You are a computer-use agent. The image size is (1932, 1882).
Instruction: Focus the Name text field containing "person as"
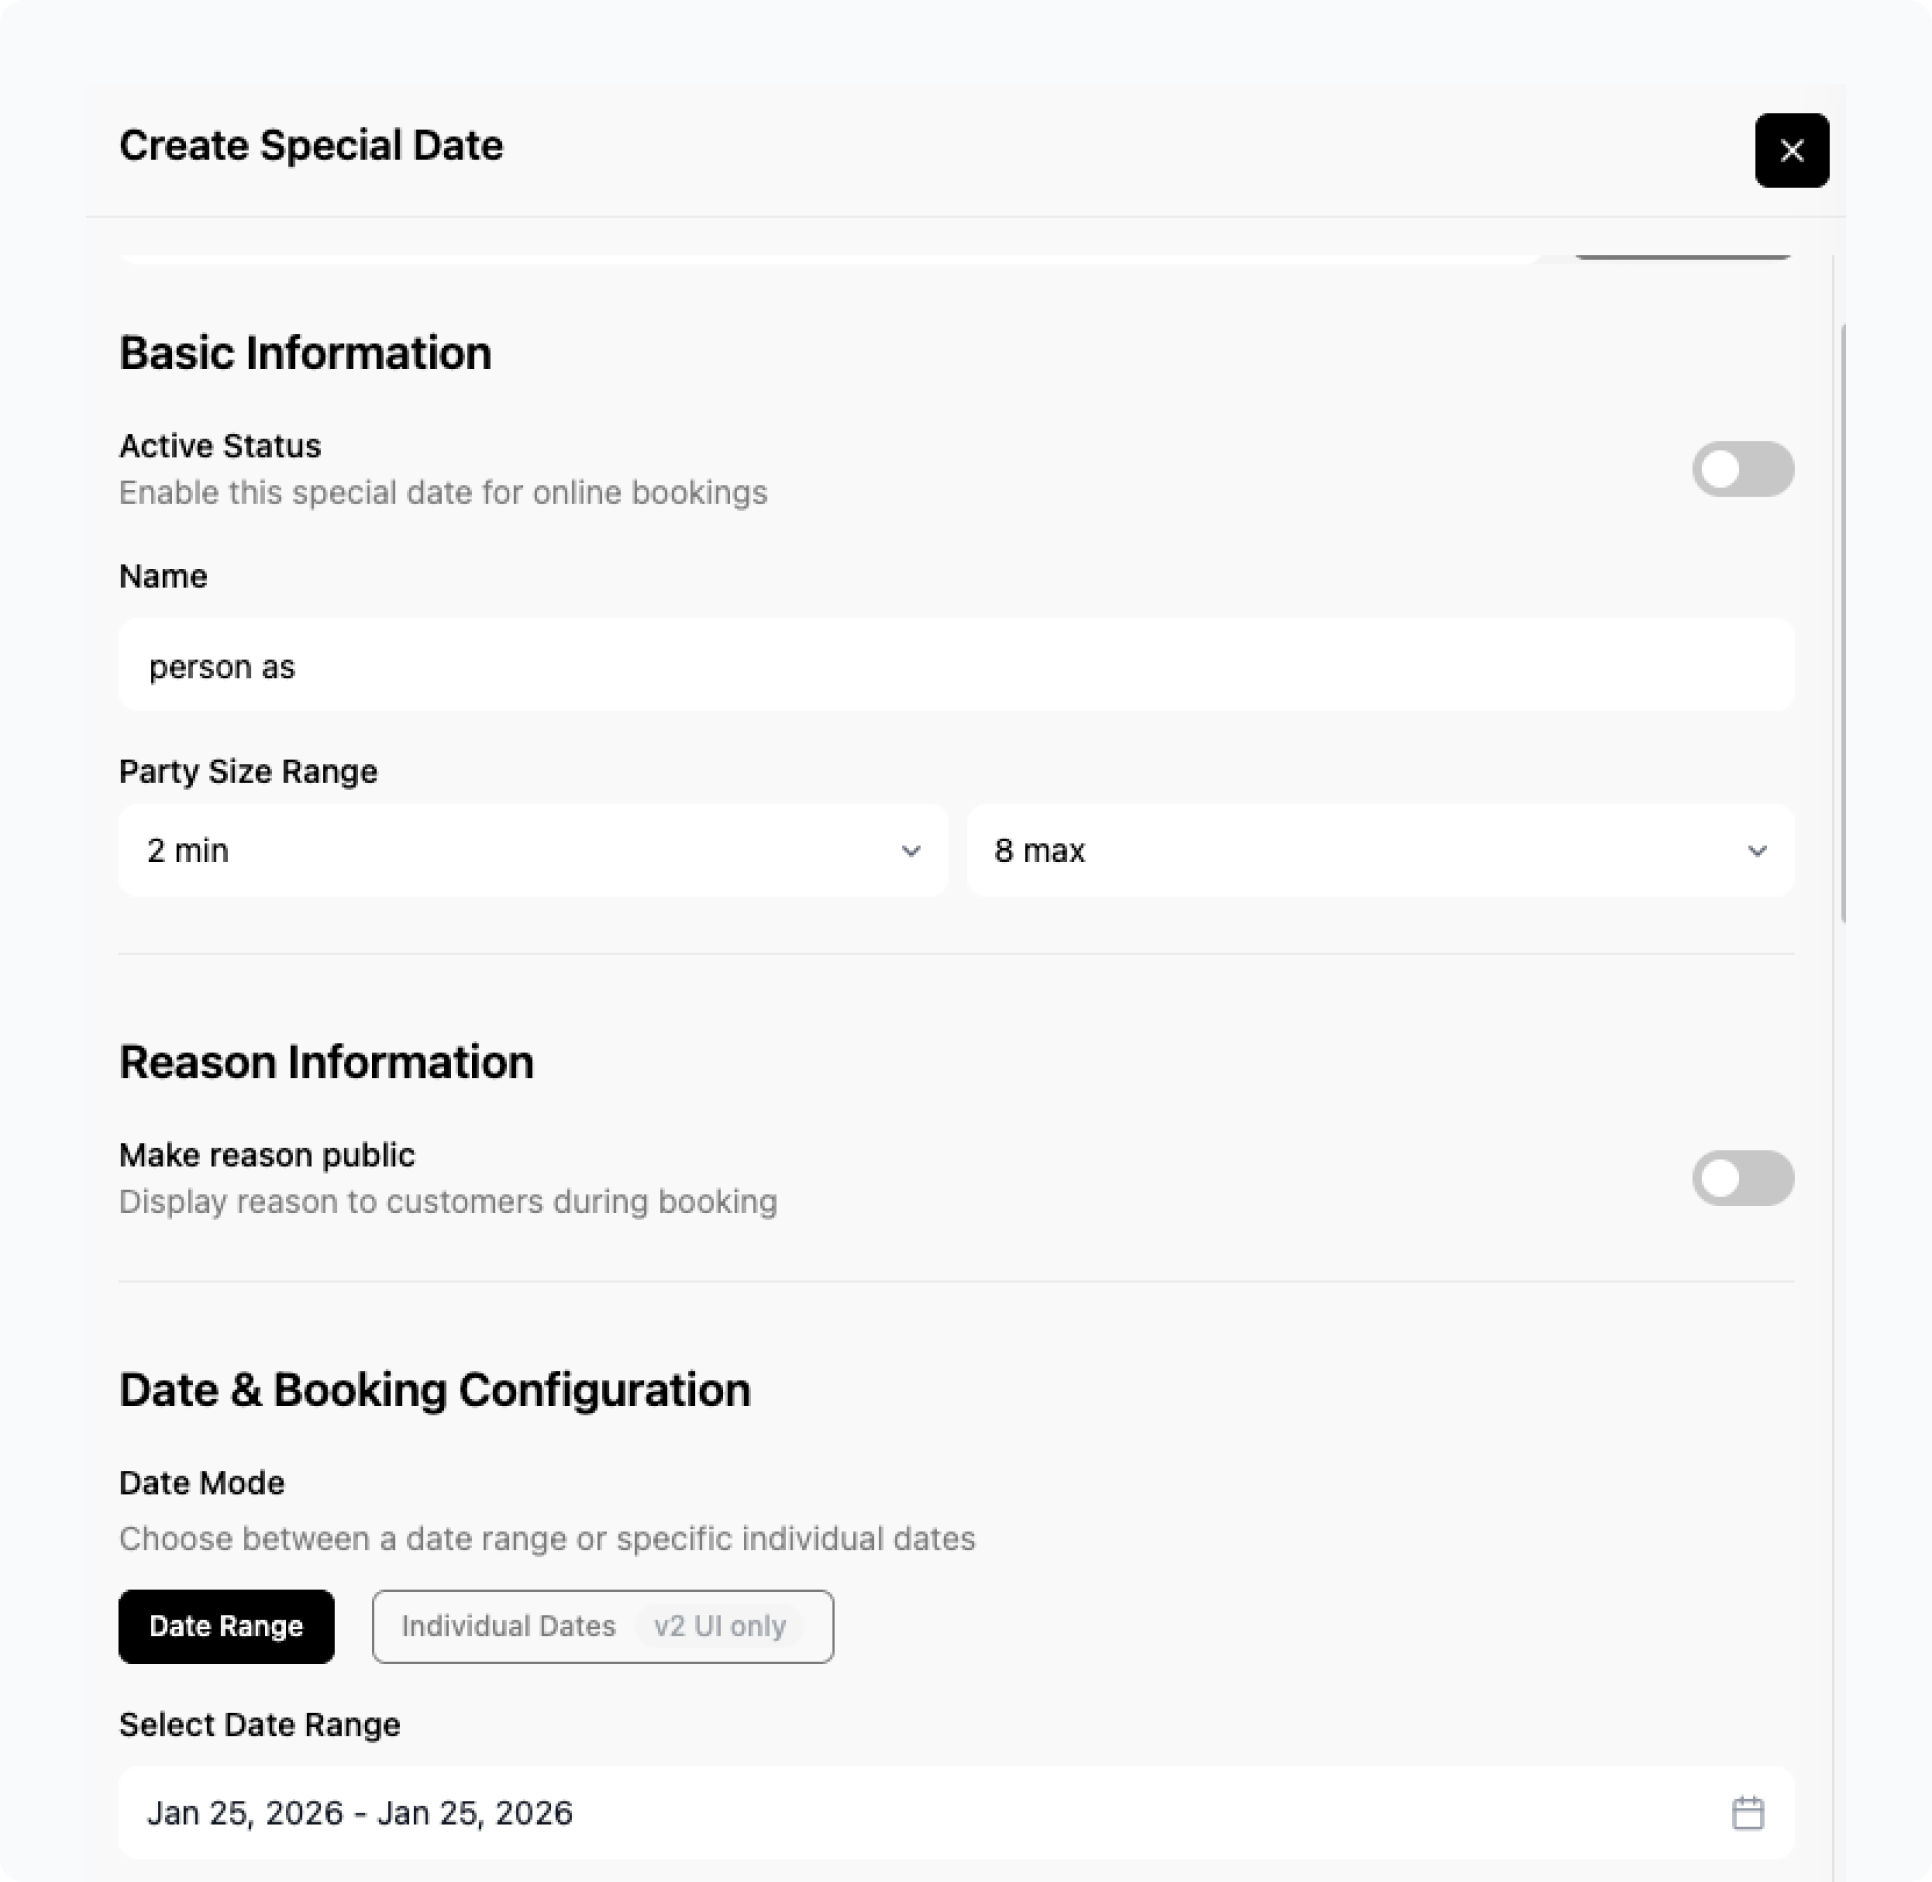pyautogui.click(x=955, y=665)
